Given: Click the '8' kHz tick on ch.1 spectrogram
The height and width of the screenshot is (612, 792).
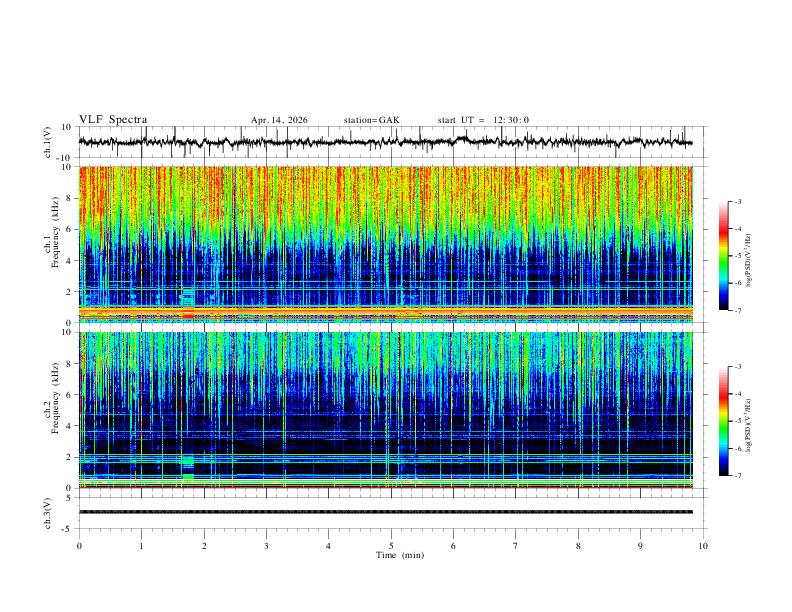Looking at the screenshot, I should (70, 198).
